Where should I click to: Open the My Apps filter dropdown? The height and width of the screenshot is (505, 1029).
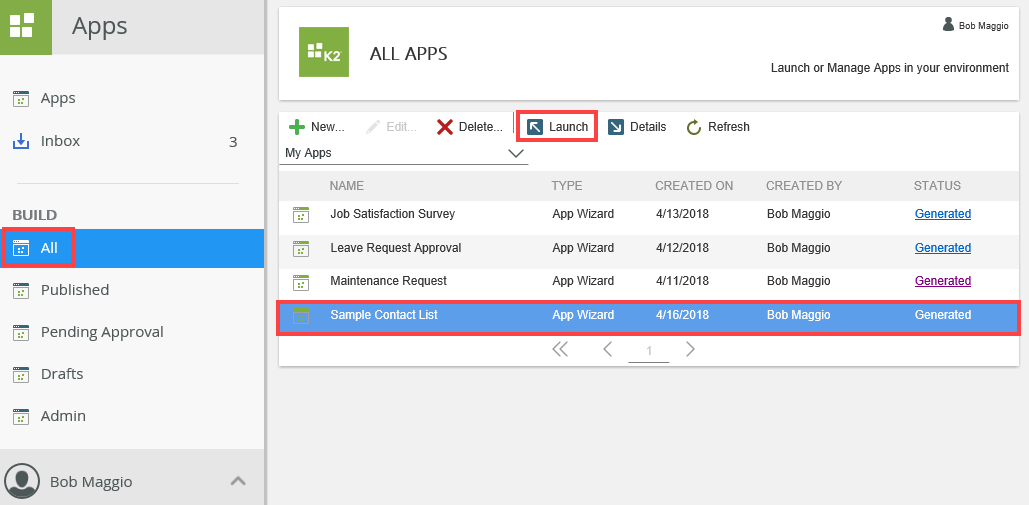click(516, 153)
